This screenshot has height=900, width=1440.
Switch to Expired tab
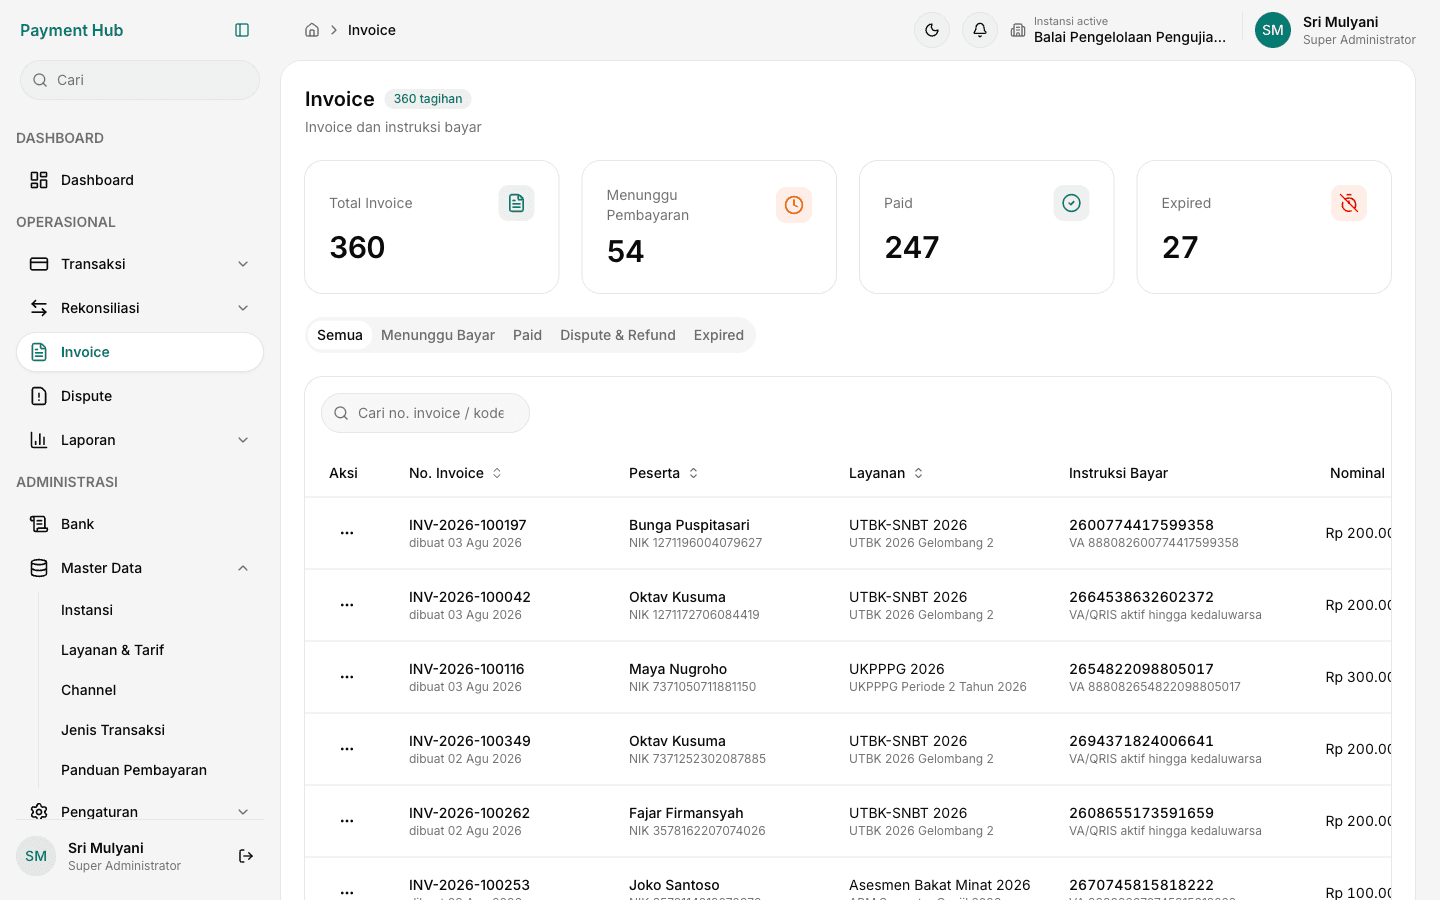(x=719, y=335)
